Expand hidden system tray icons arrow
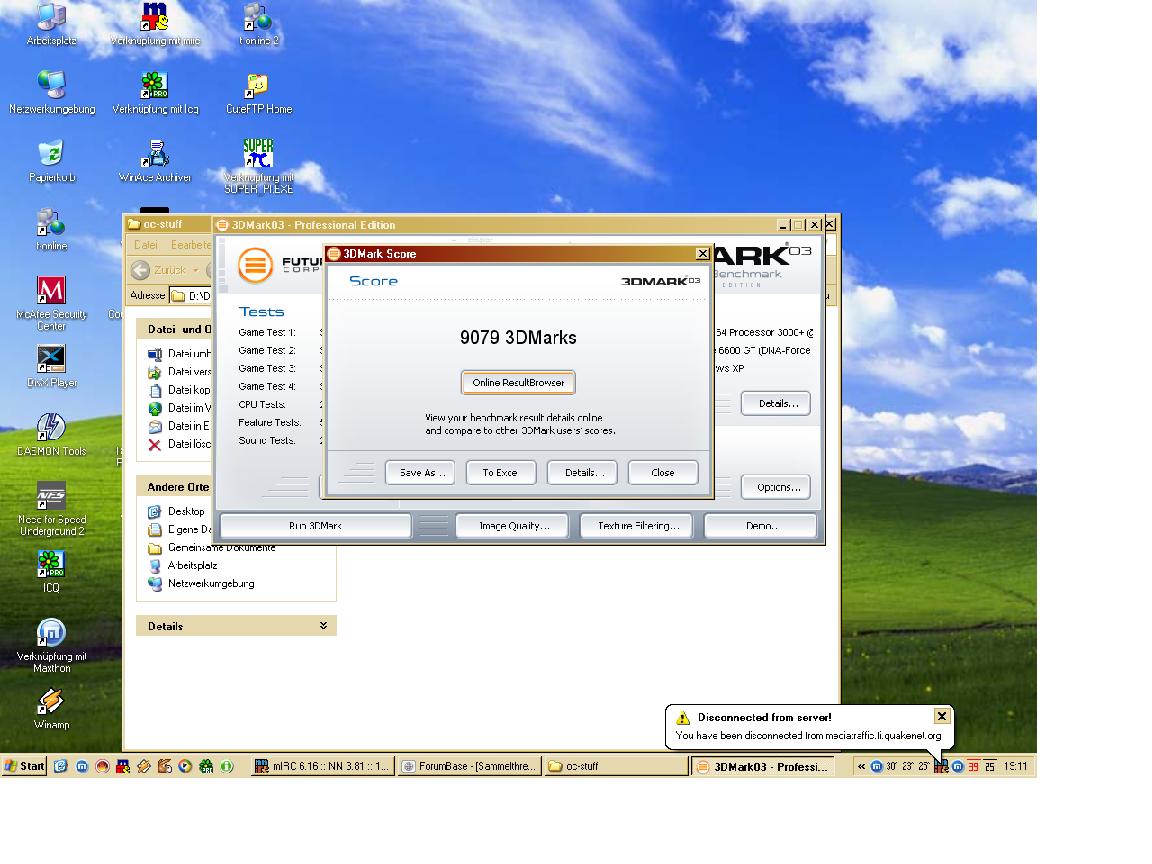The height and width of the screenshot is (864, 1152). click(861, 766)
